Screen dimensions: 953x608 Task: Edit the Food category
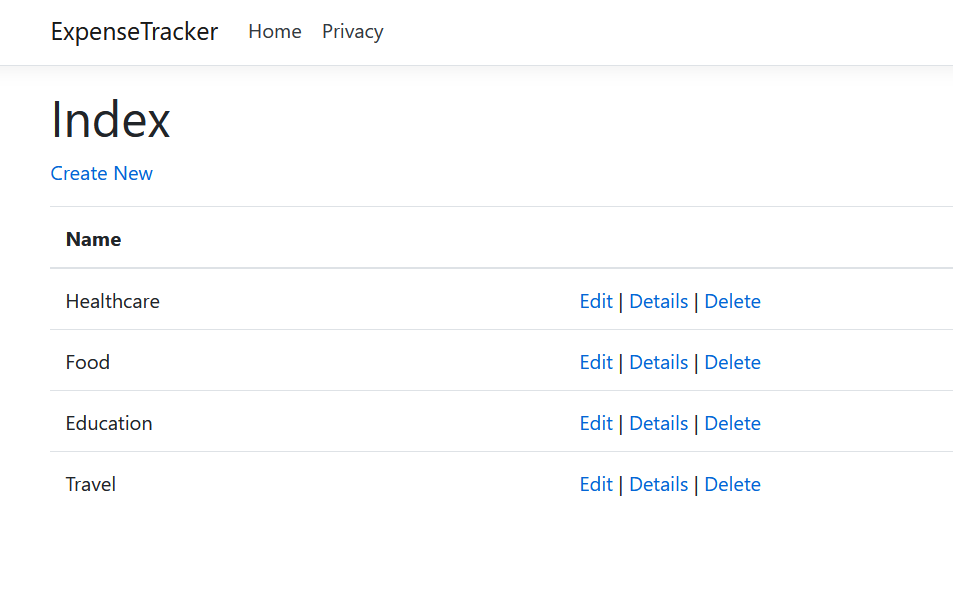pyautogui.click(x=596, y=363)
